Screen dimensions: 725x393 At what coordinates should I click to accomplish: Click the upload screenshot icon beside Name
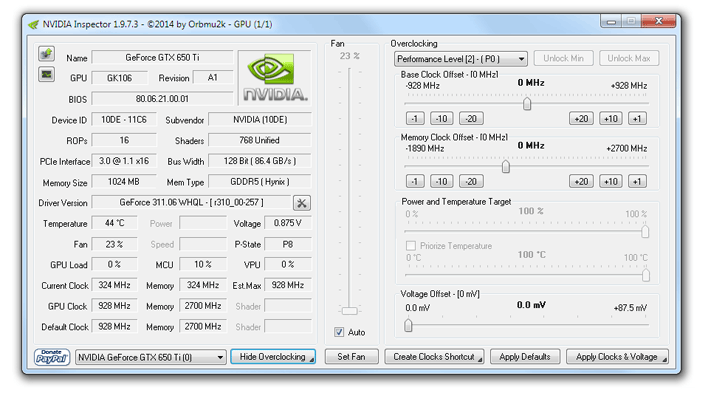[46, 54]
